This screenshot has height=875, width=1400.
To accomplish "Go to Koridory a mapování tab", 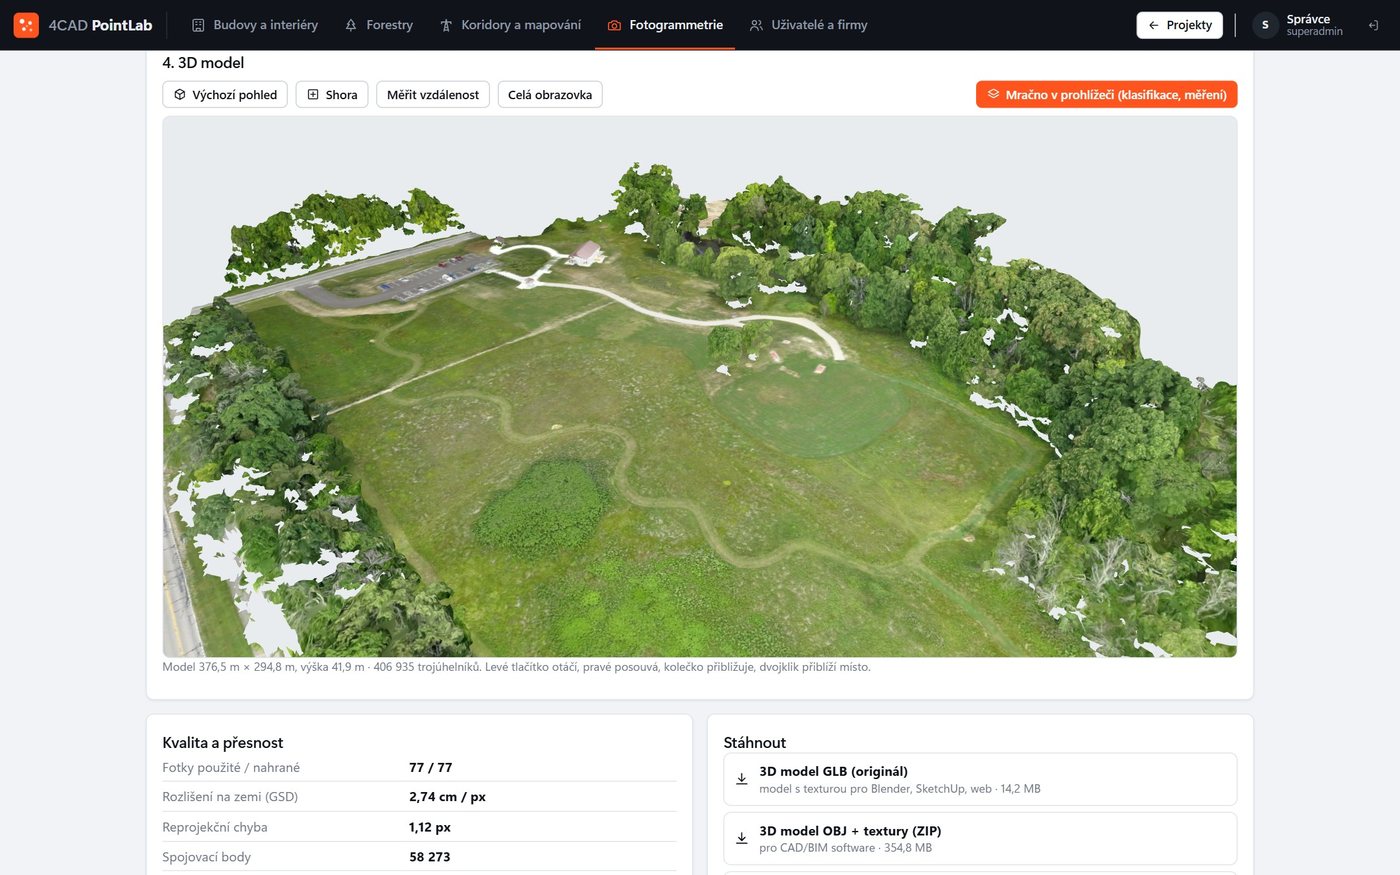I will (x=510, y=25).
